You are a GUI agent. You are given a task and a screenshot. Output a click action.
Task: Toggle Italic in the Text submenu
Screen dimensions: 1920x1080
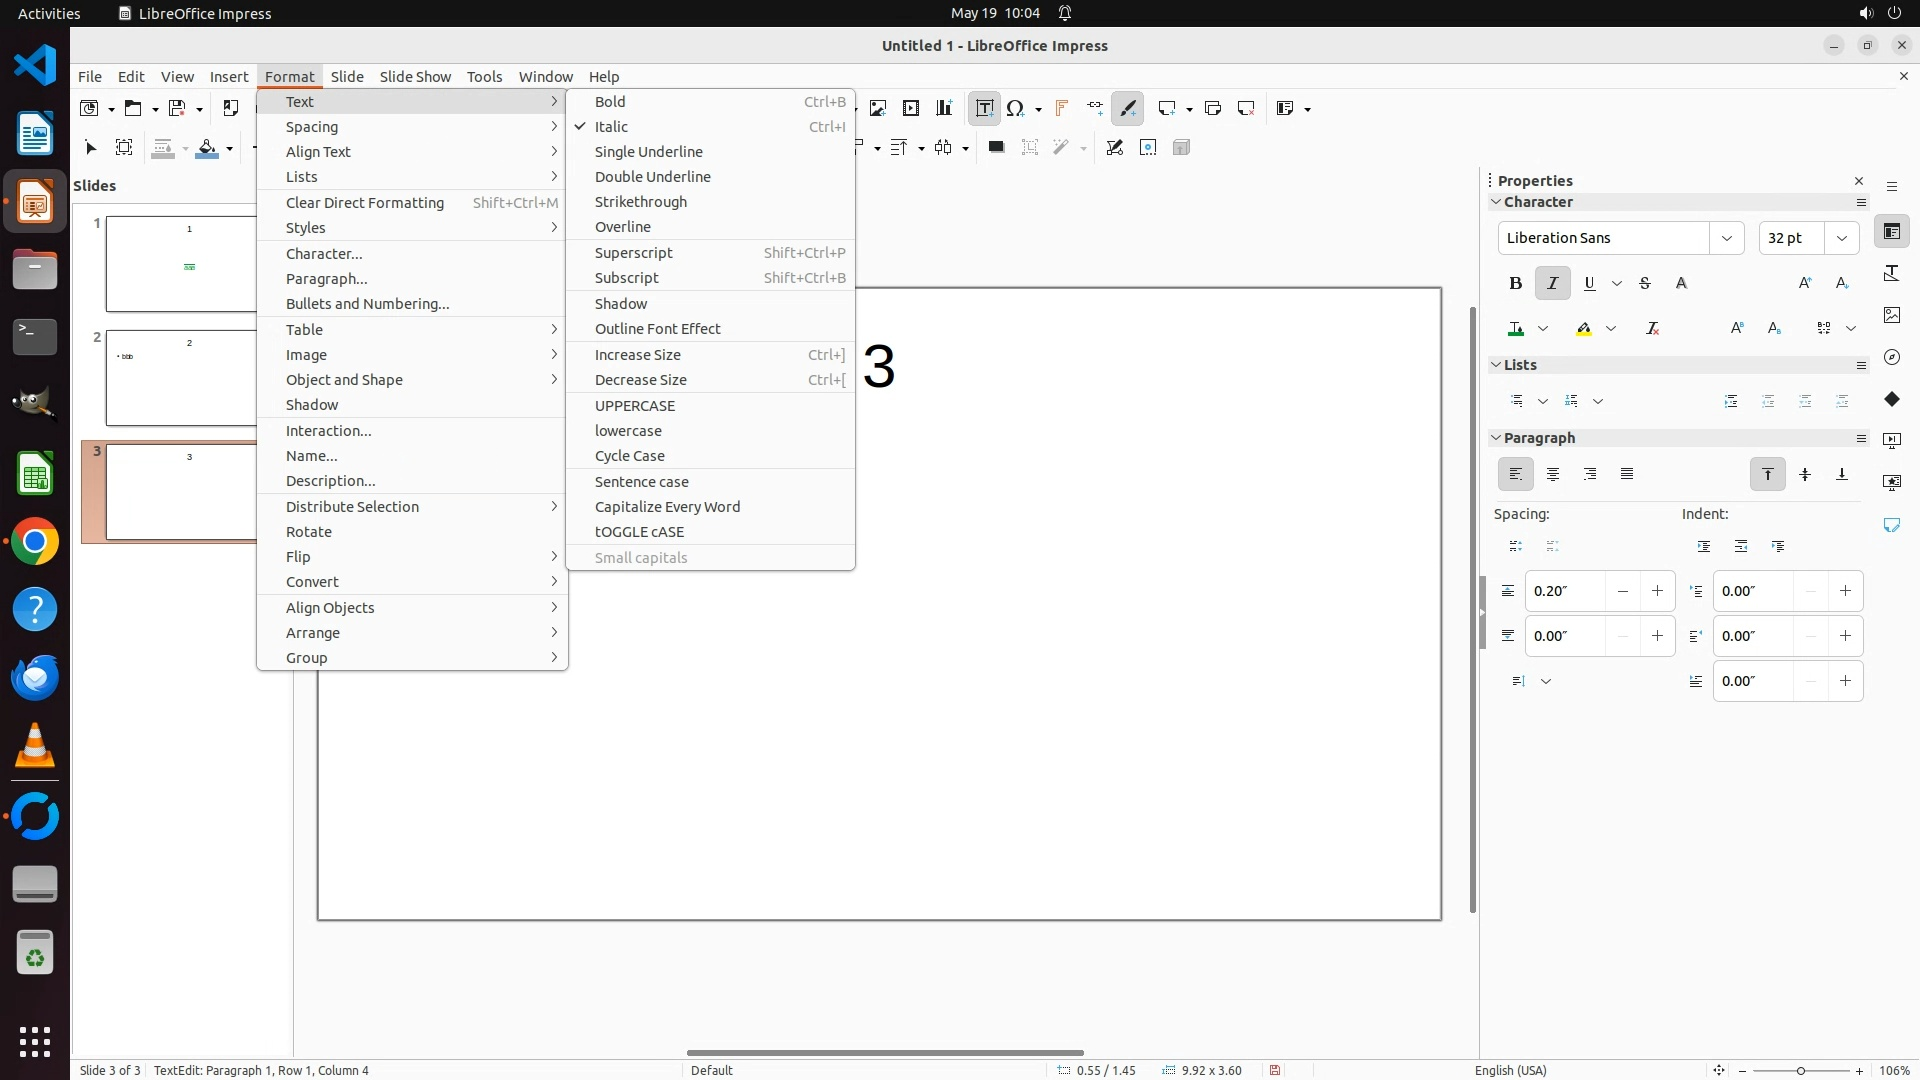point(611,127)
